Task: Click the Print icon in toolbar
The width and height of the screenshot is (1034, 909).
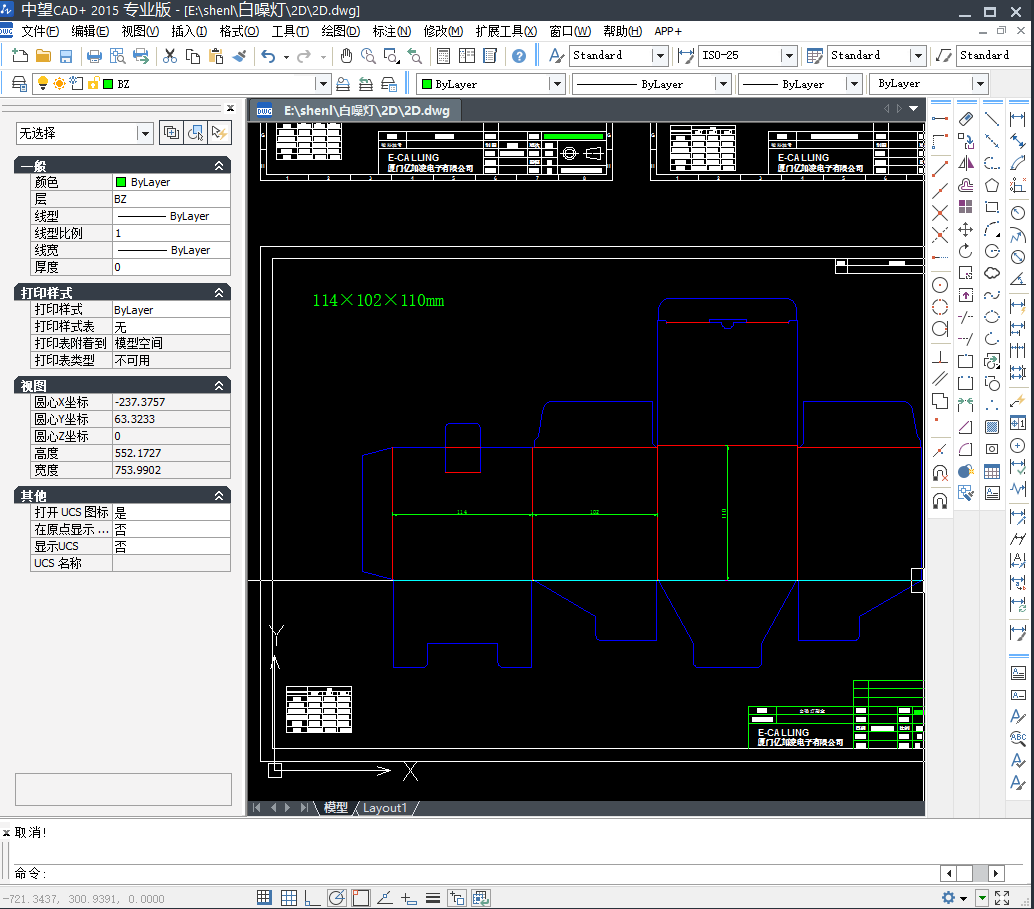Action: tap(94, 56)
